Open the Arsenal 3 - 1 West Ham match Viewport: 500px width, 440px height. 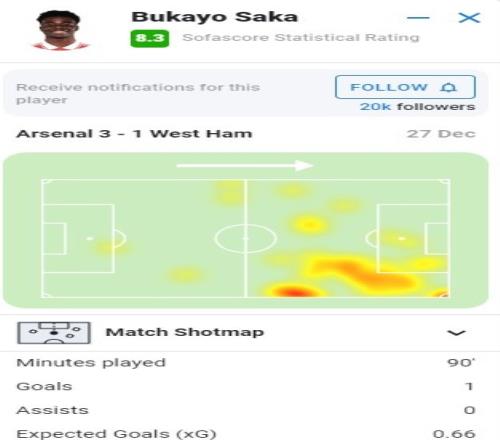coord(134,134)
